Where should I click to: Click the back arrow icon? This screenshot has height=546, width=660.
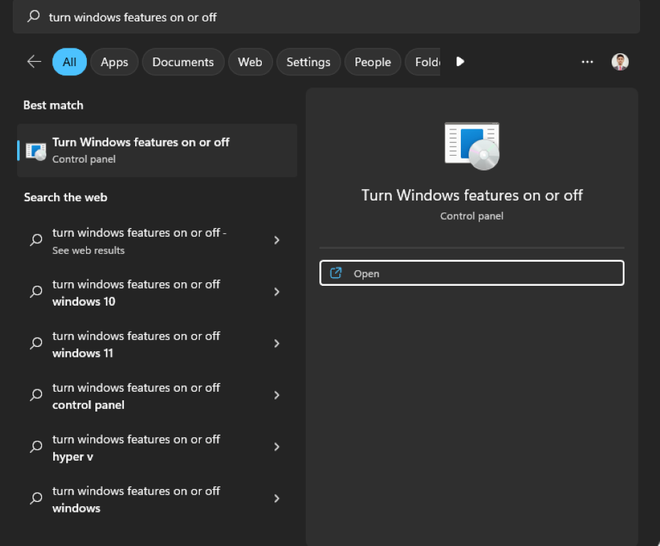[x=34, y=62]
